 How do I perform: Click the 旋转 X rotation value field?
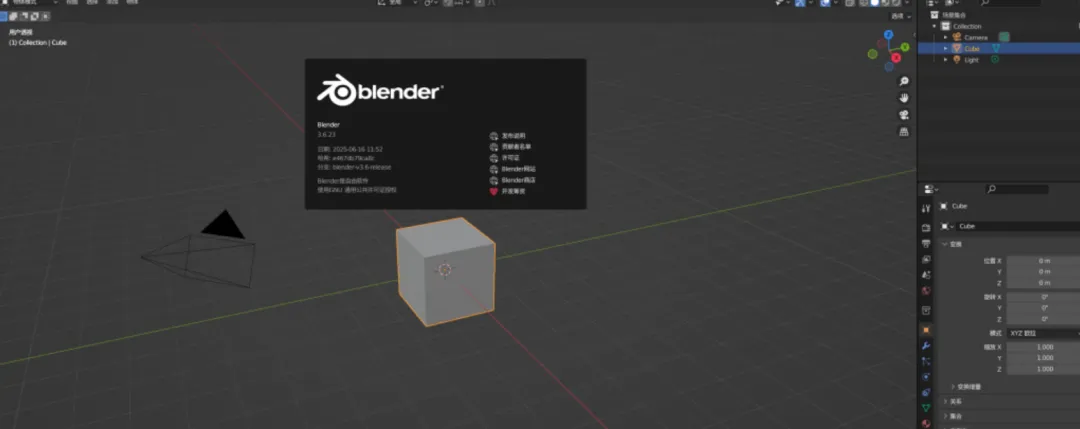tap(1043, 297)
